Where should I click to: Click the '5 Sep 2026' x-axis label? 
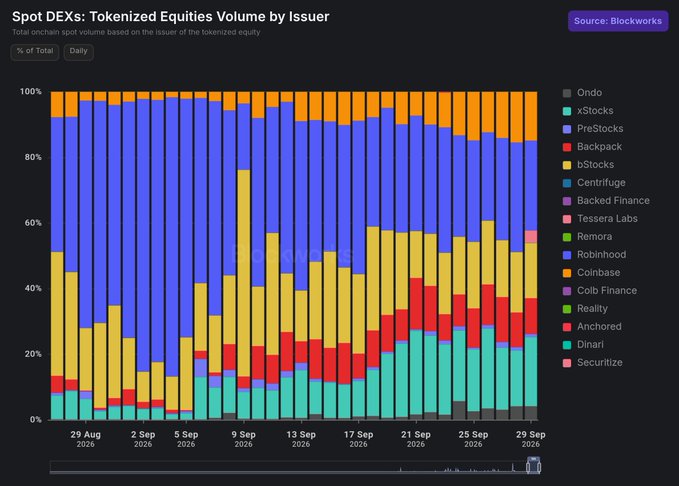pyautogui.click(x=186, y=439)
